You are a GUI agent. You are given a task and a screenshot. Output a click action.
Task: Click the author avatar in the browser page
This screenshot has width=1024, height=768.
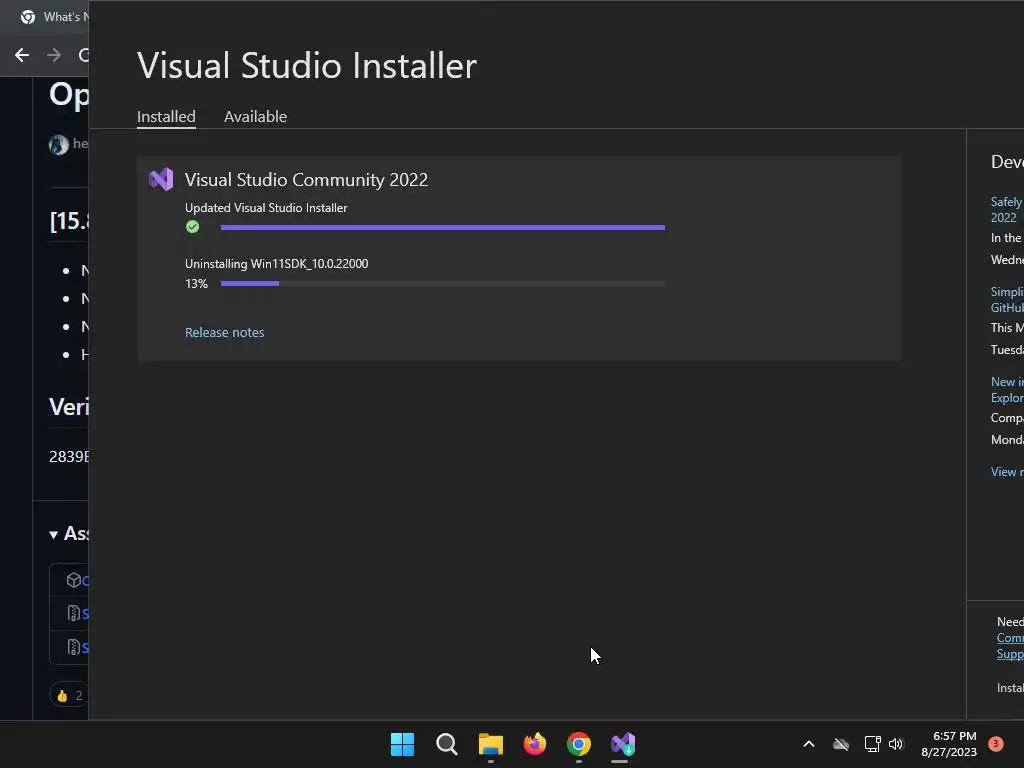[59, 144]
